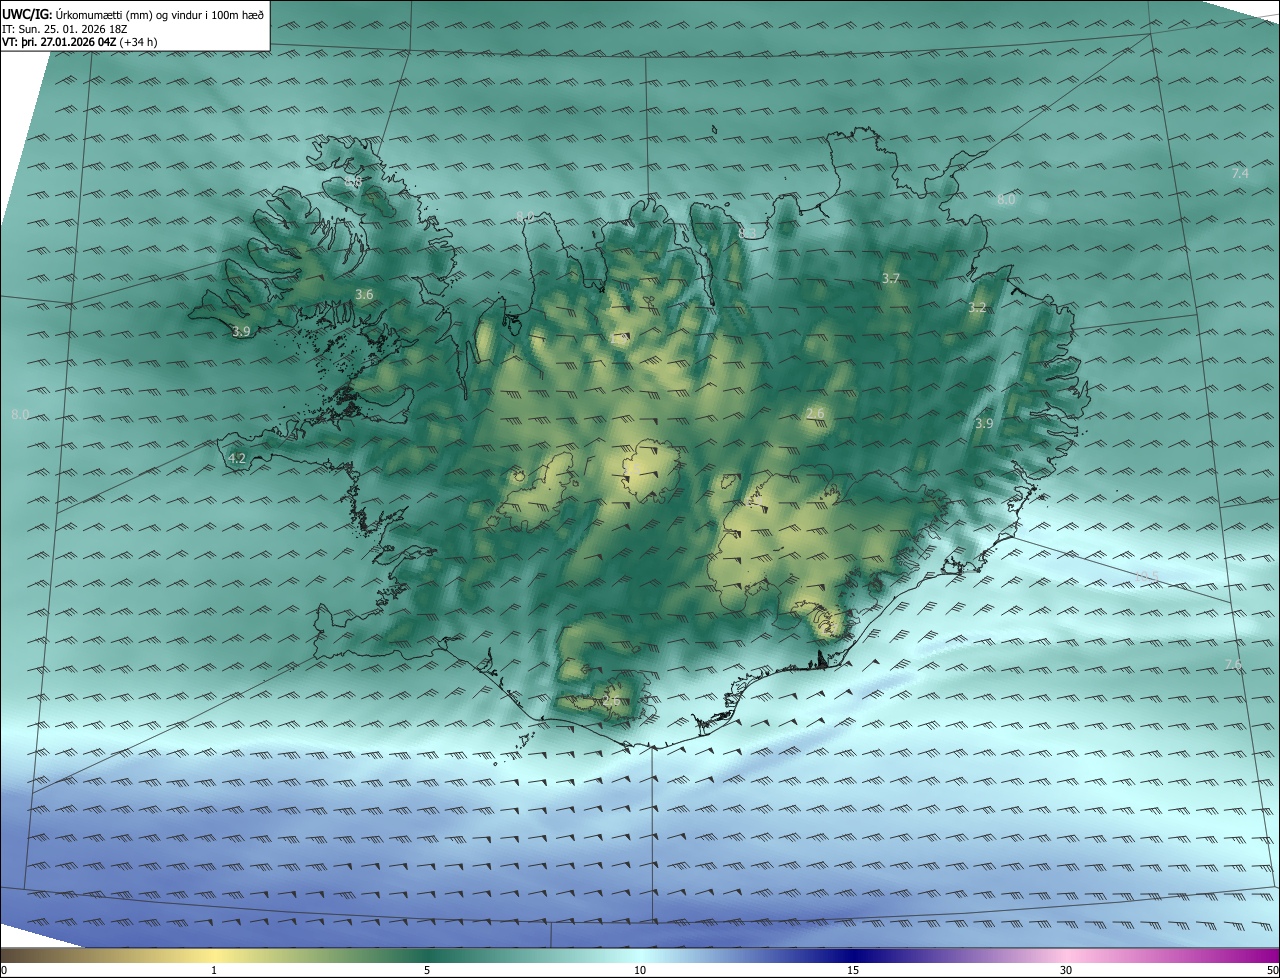Click the 7.4 value label
The width and height of the screenshot is (1280, 978).
1240,174
